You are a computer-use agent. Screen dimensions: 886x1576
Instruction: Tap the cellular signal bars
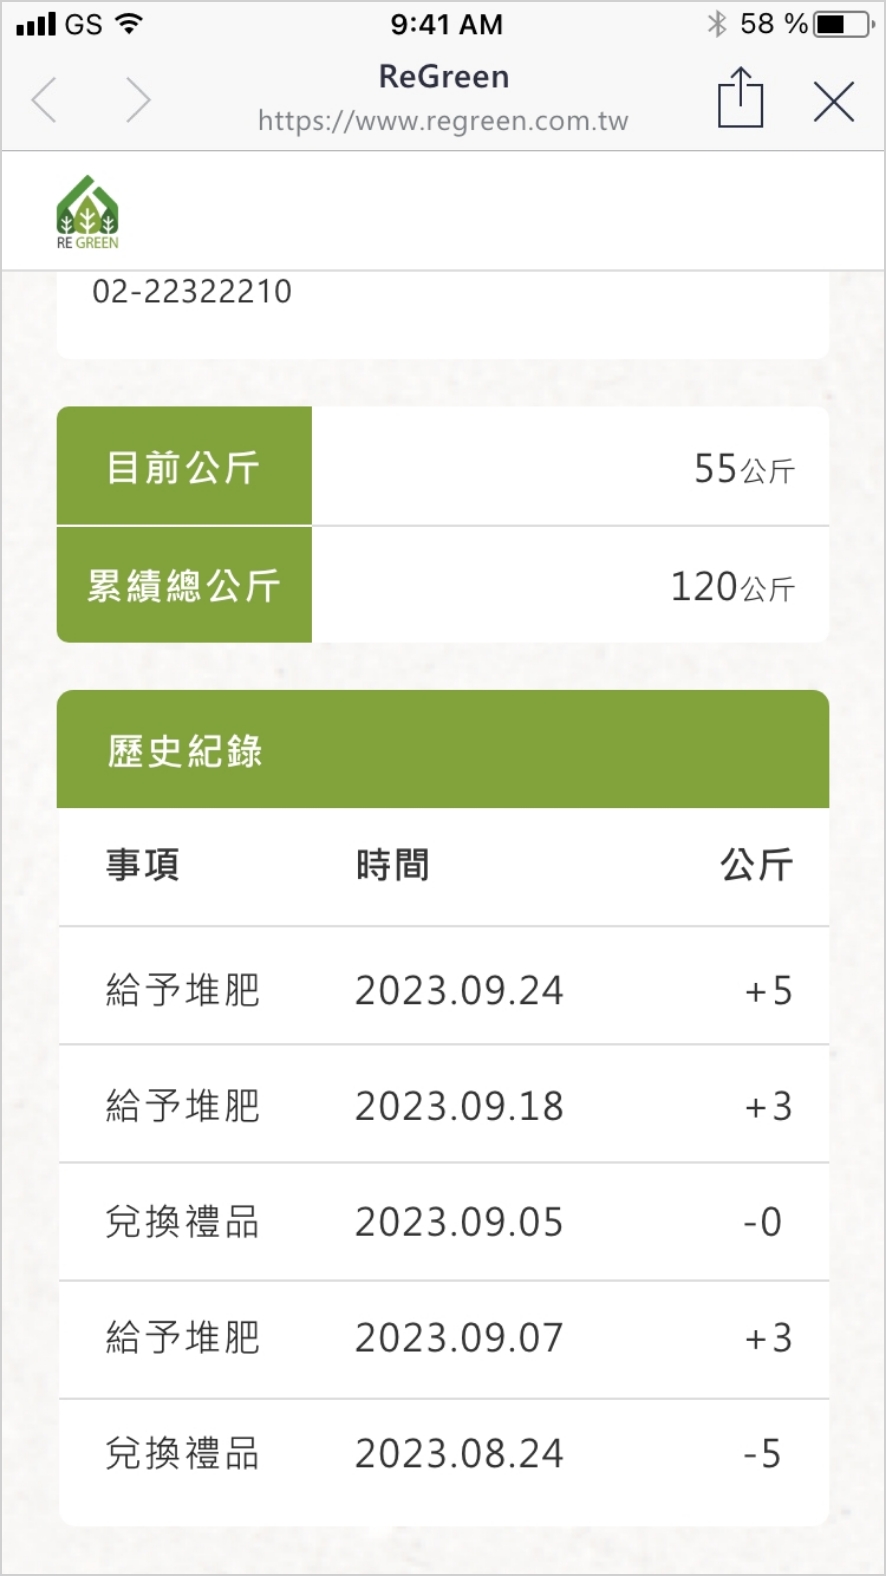[x=36, y=24]
